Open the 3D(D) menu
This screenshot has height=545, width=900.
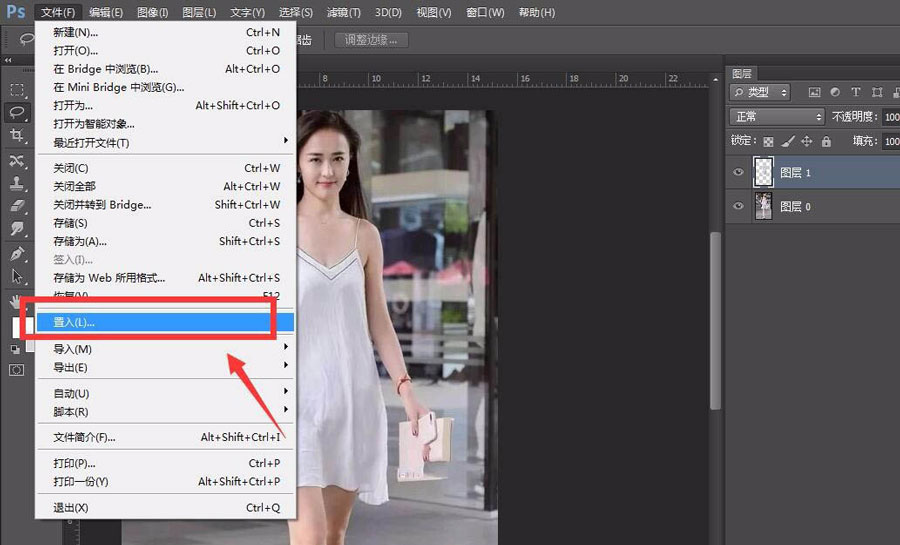coord(388,12)
